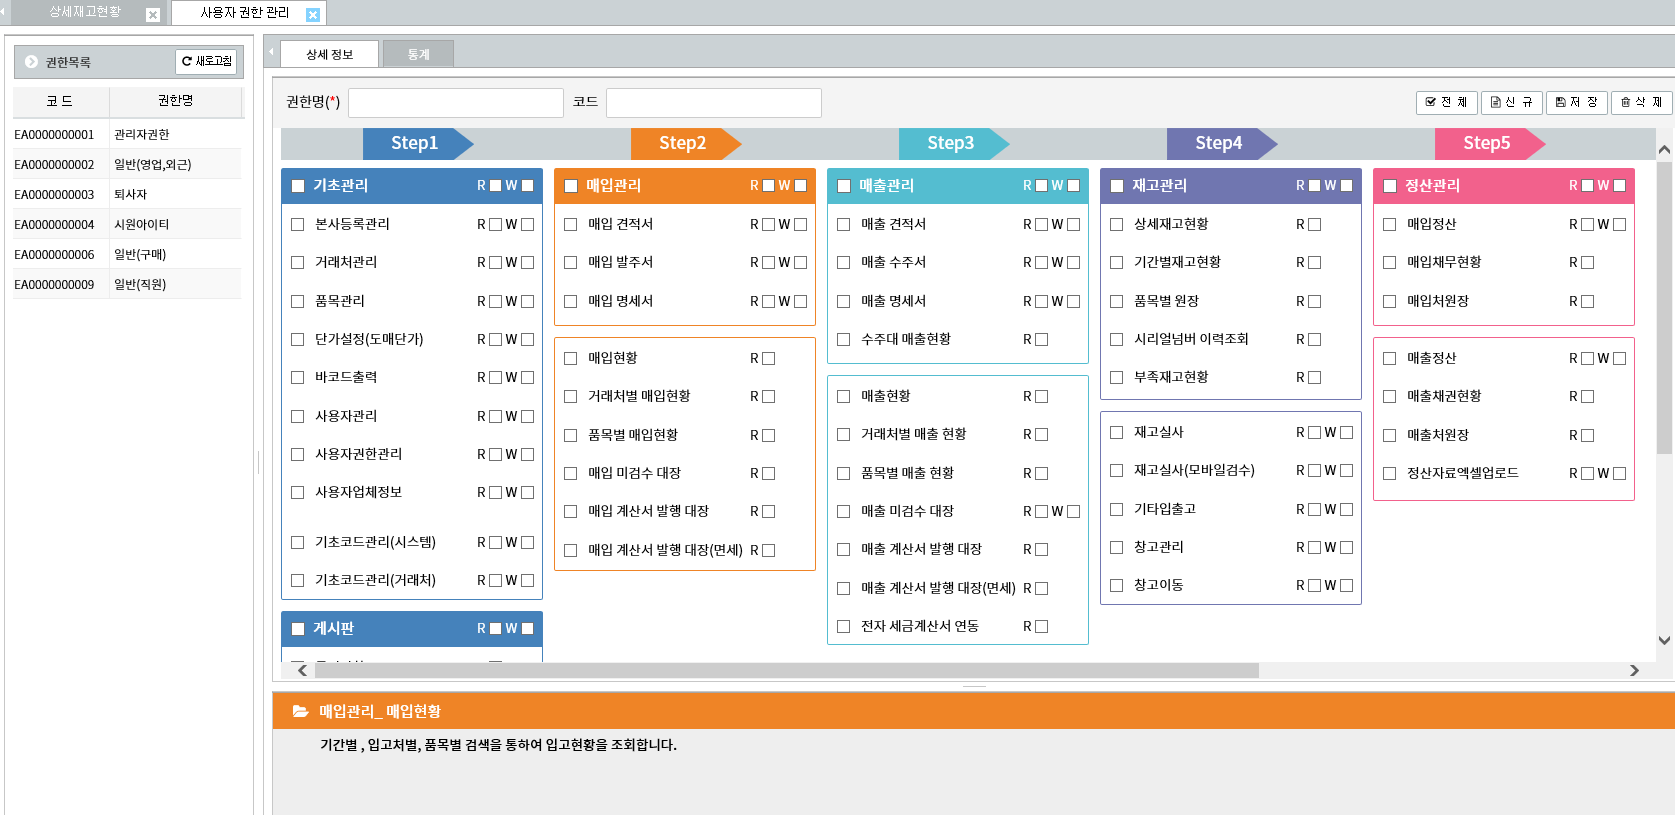This screenshot has height=815, width=1675.
Task: Select the 일반(구매) permission row
Action: (x=127, y=254)
